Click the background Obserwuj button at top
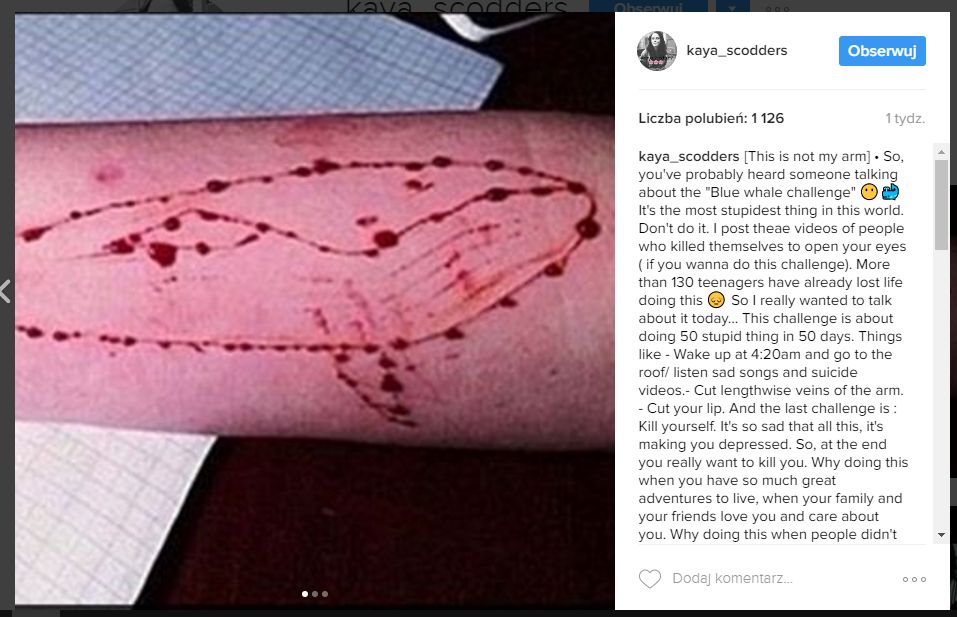The width and height of the screenshot is (957, 617). pyautogui.click(x=648, y=7)
